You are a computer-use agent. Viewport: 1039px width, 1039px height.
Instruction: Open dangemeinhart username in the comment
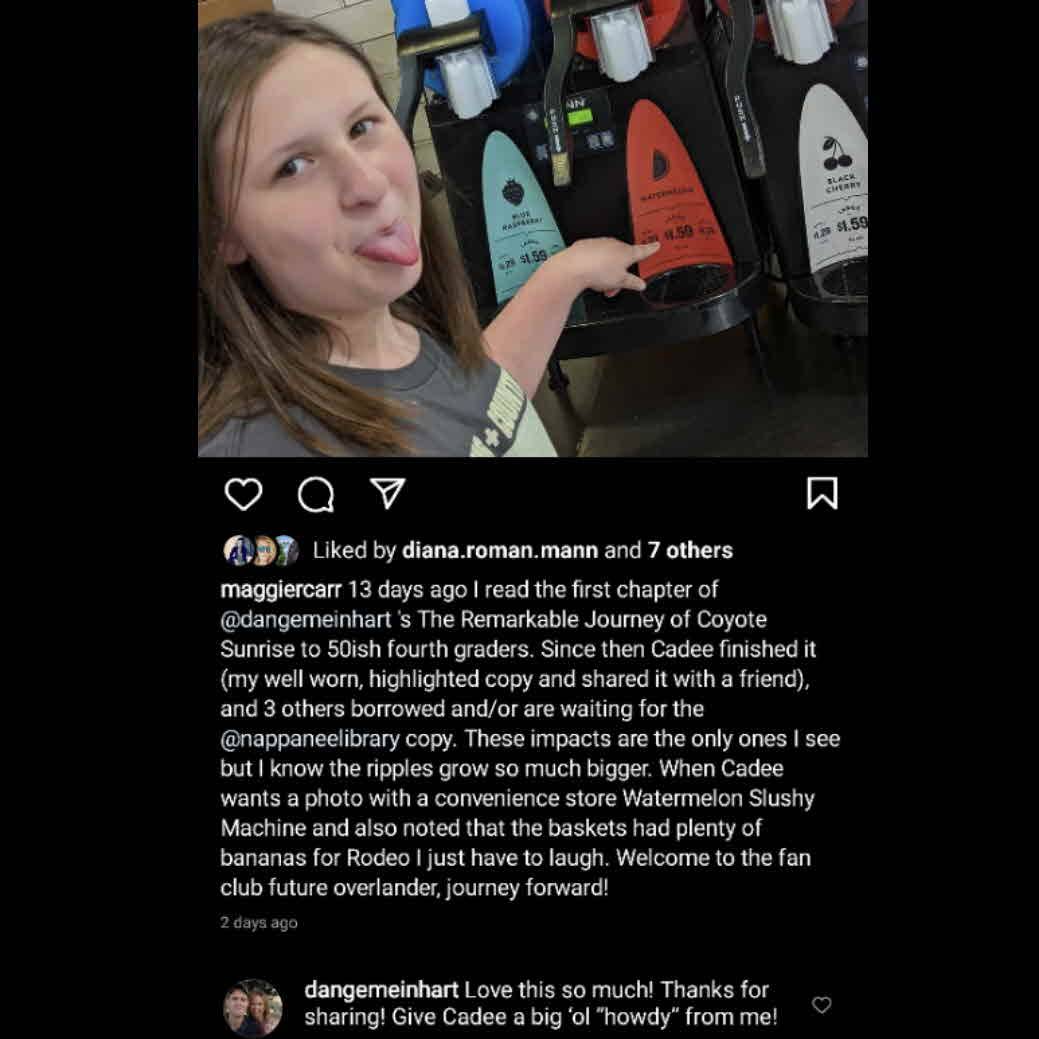click(381, 990)
